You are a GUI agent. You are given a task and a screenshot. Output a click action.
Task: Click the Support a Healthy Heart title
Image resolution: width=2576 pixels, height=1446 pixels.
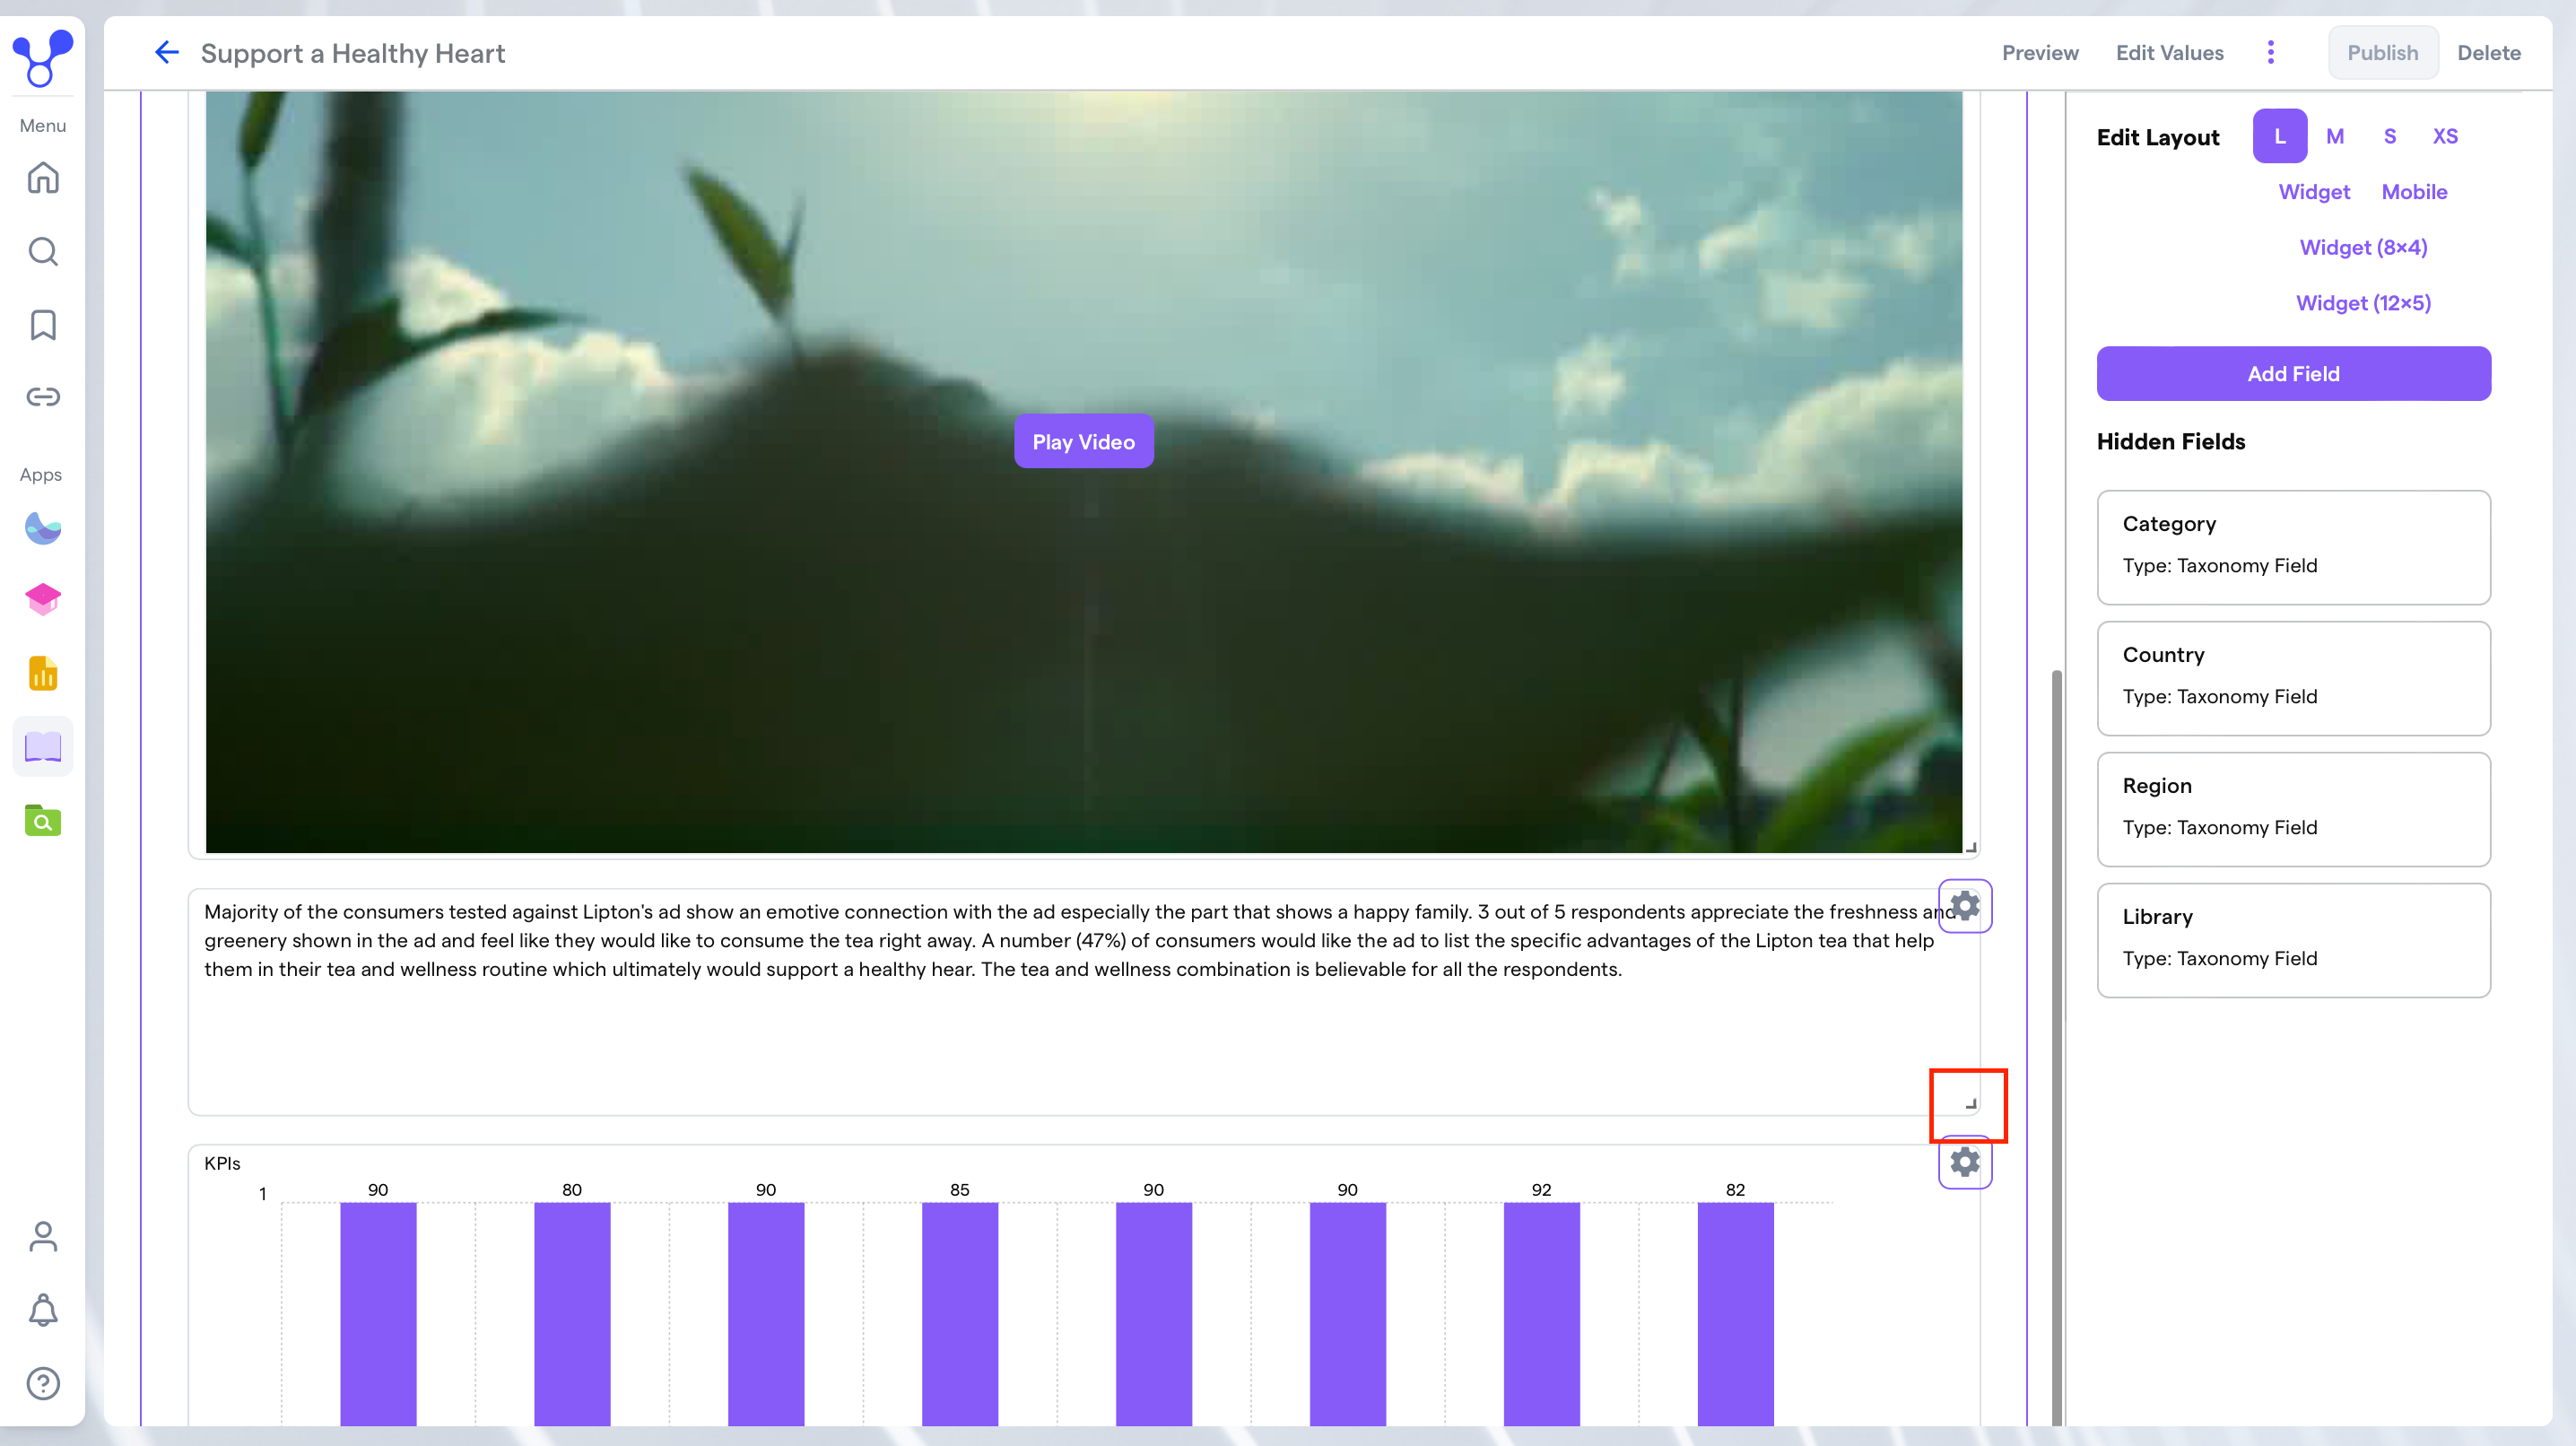tap(353, 53)
